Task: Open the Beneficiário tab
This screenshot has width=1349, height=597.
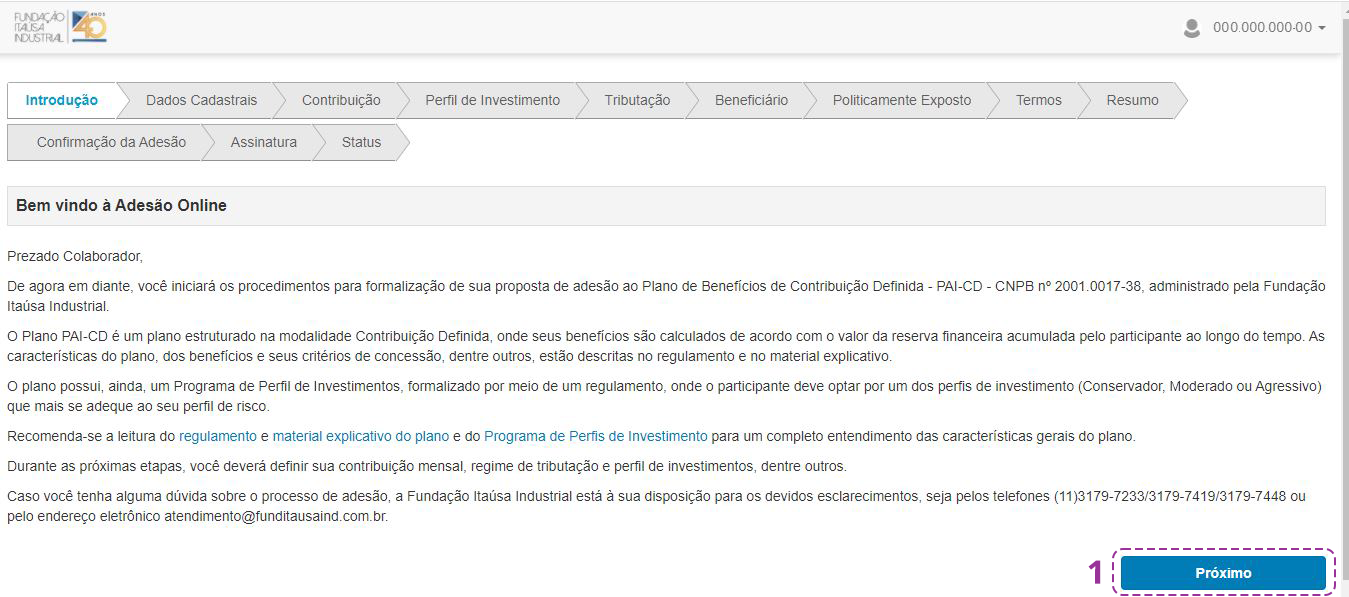Action: tap(751, 100)
